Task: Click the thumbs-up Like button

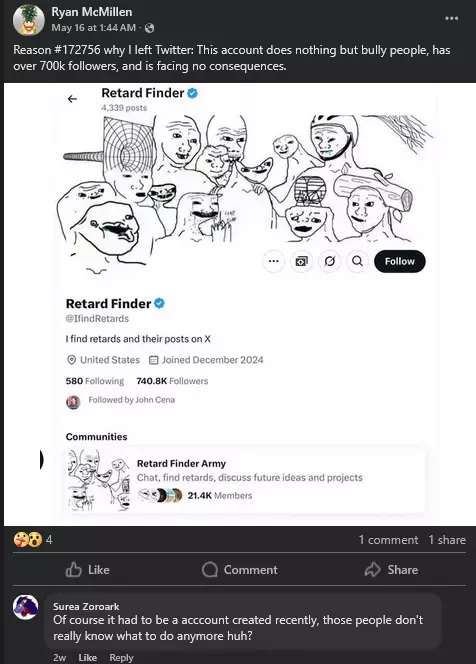Action: [88, 570]
